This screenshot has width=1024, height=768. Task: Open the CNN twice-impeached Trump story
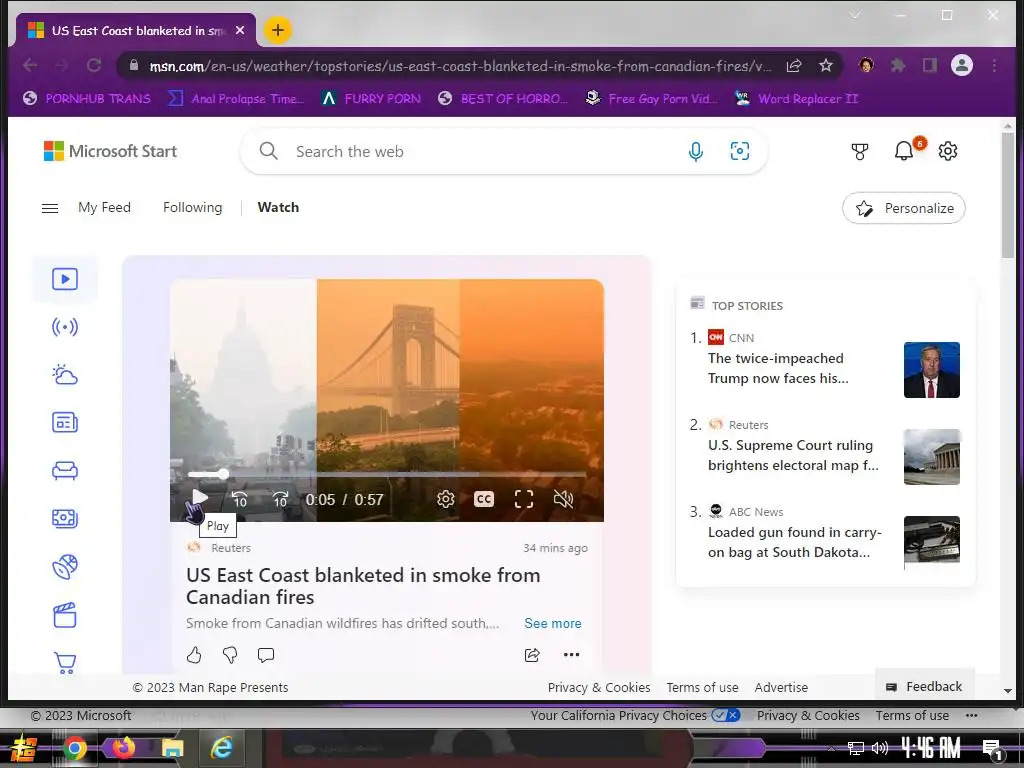point(778,368)
